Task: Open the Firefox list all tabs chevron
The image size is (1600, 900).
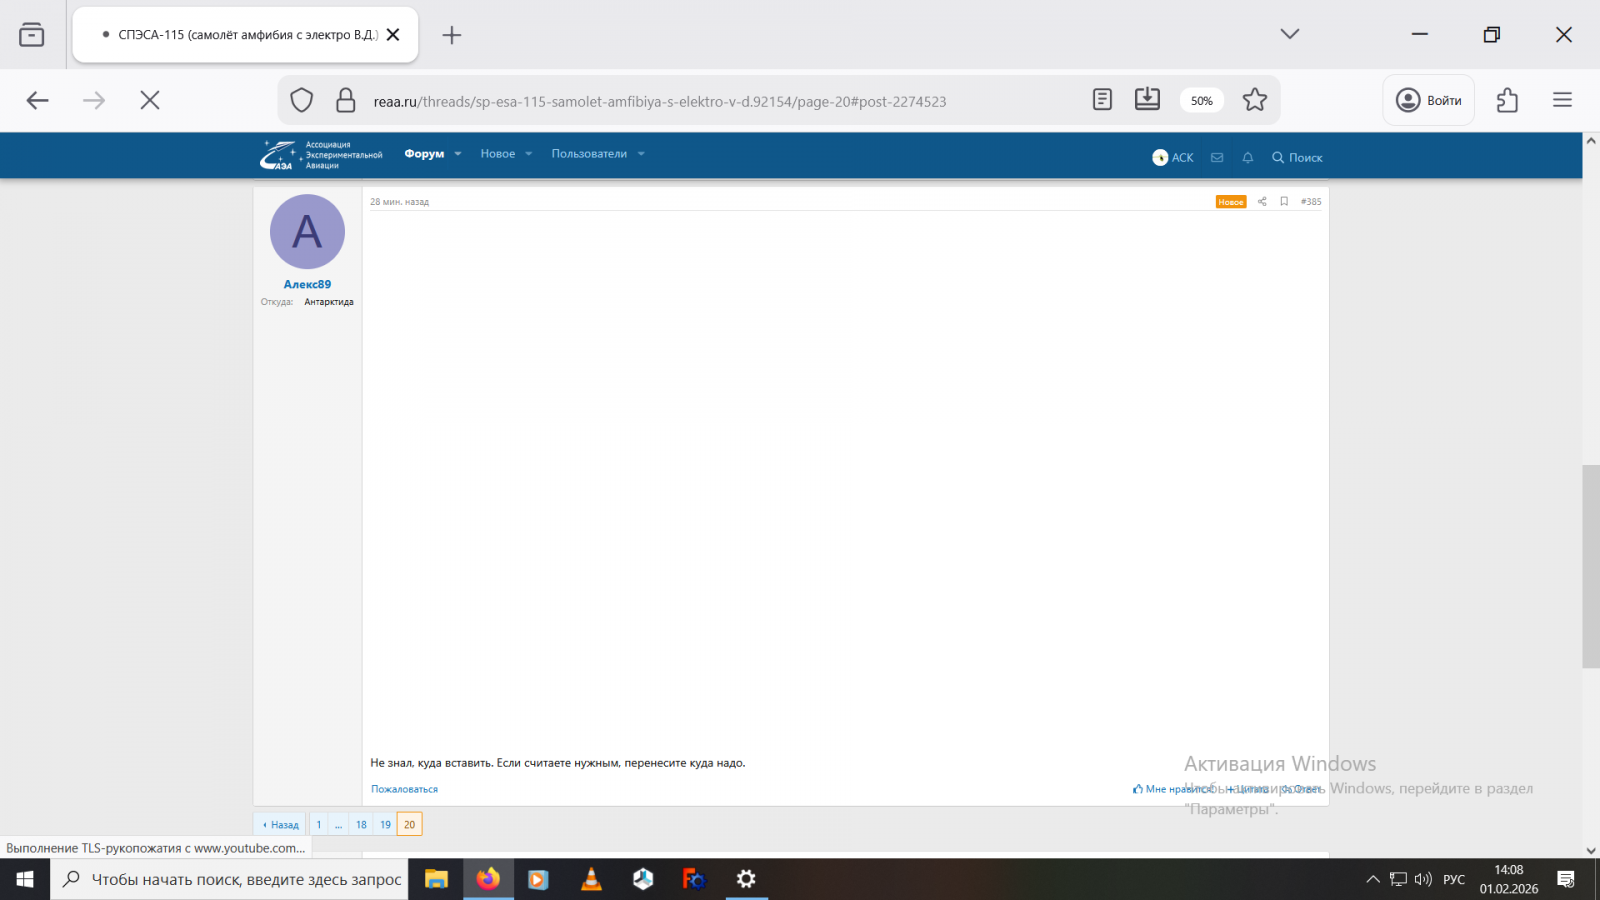Action: tap(1289, 34)
